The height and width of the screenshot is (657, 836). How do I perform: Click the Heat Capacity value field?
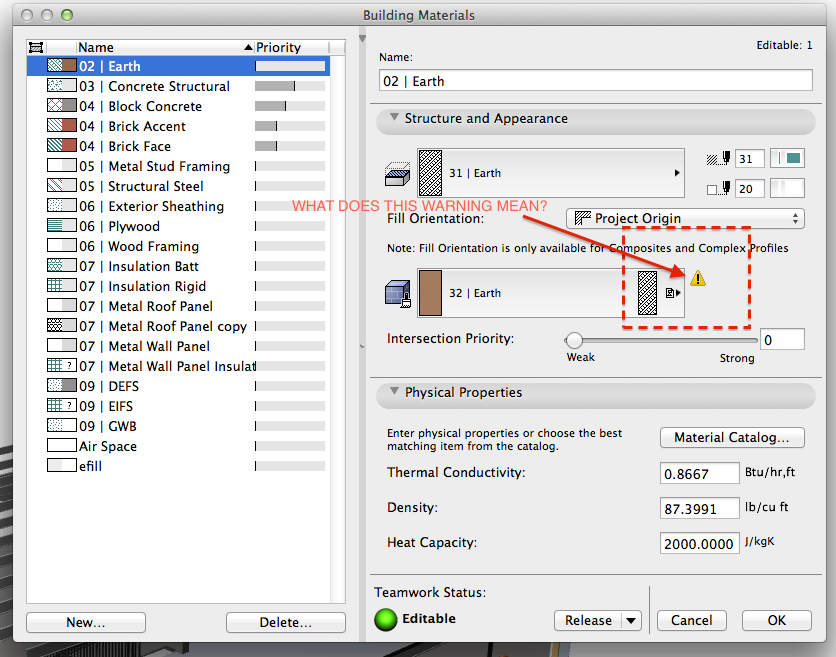pos(700,543)
